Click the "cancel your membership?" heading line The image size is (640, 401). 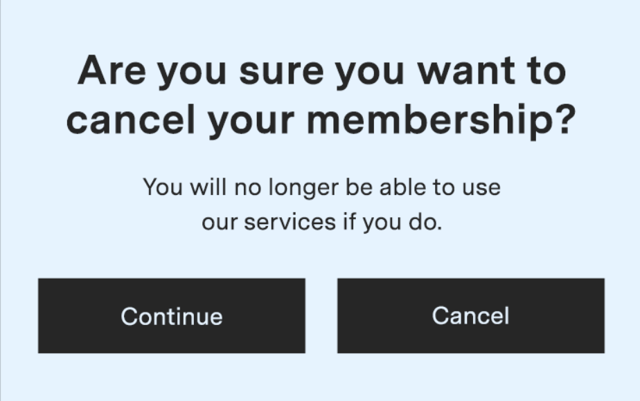[320, 121]
